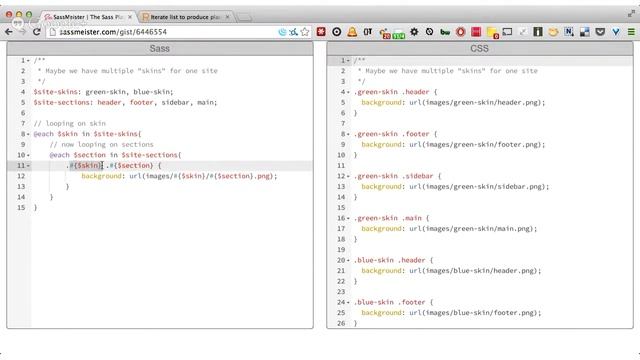The width and height of the screenshot is (640, 360).
Task: Fold the selector block at Sass line 11
Action: point(28,165)
